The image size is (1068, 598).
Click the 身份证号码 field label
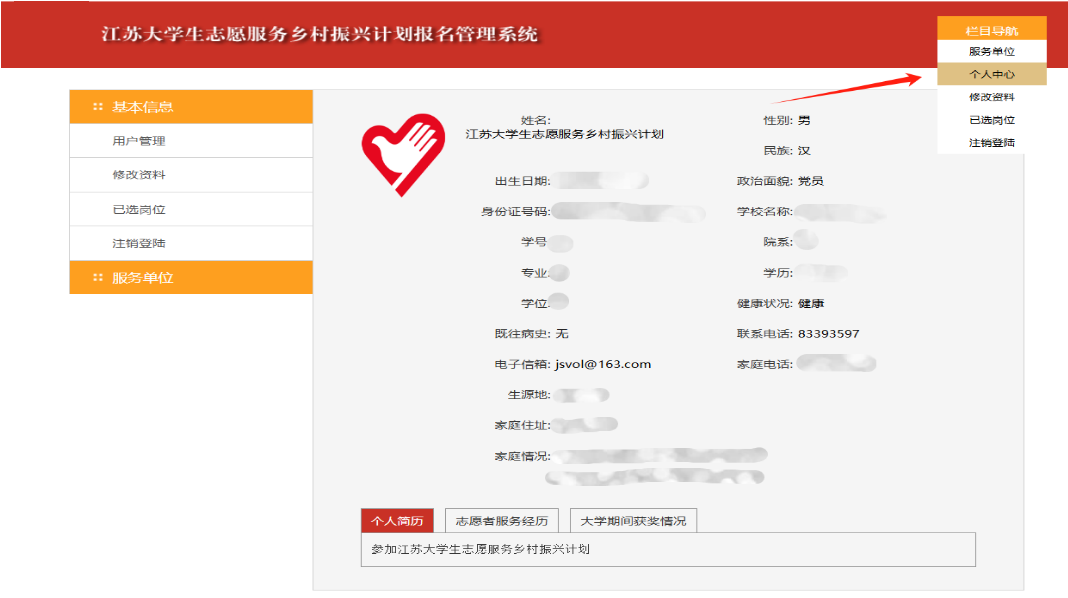click(x=515, y=212)
